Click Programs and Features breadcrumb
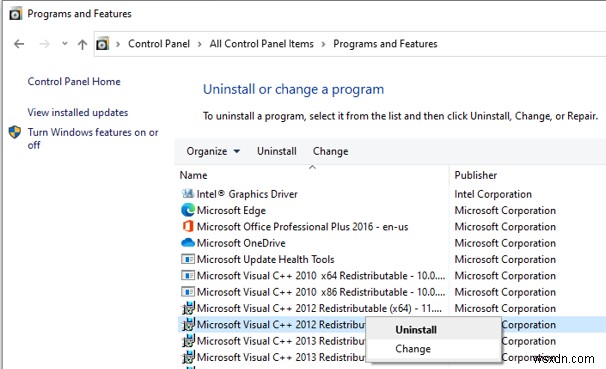 coord(385,44)
